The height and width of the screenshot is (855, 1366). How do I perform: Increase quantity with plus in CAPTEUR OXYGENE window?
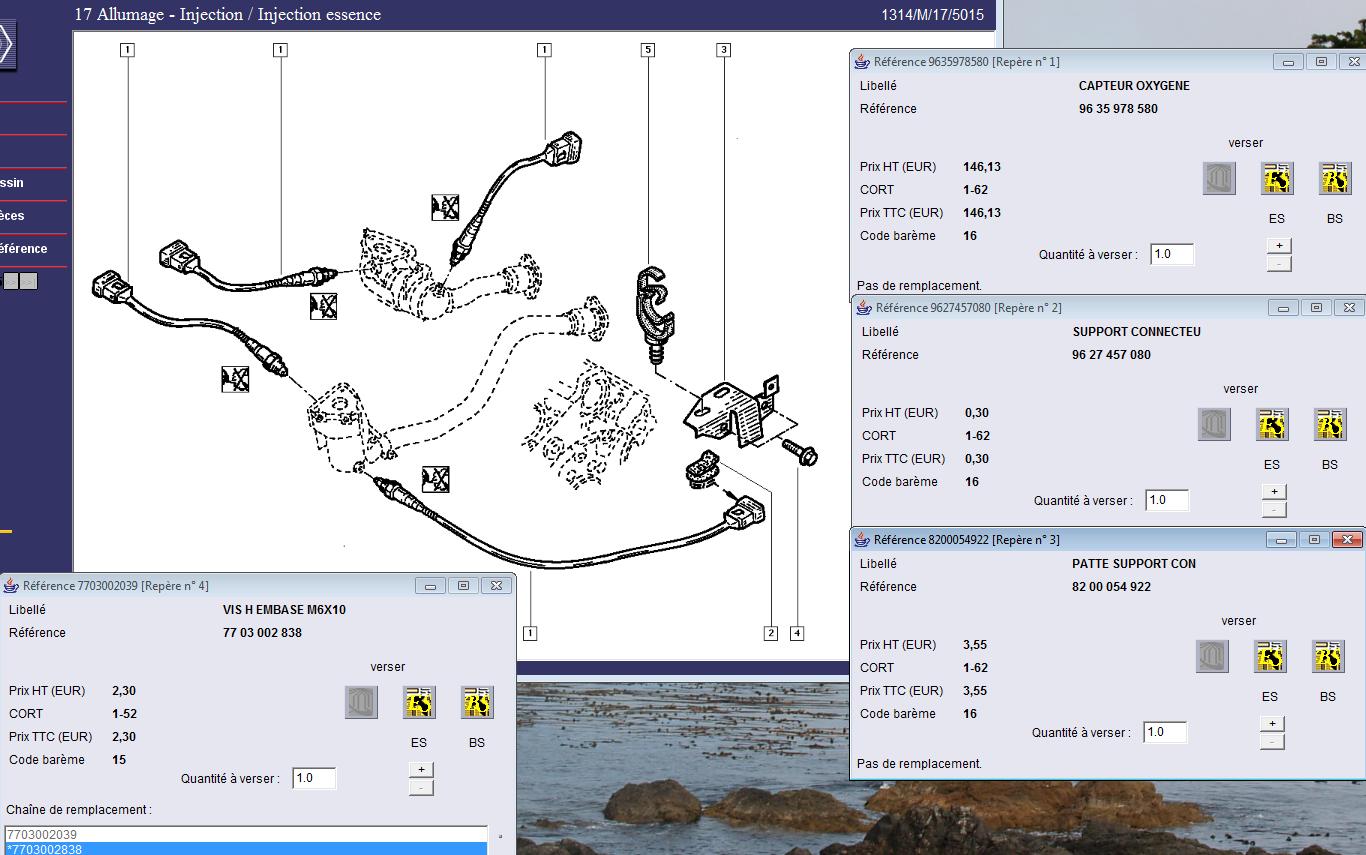click(x=1278, y=246)
